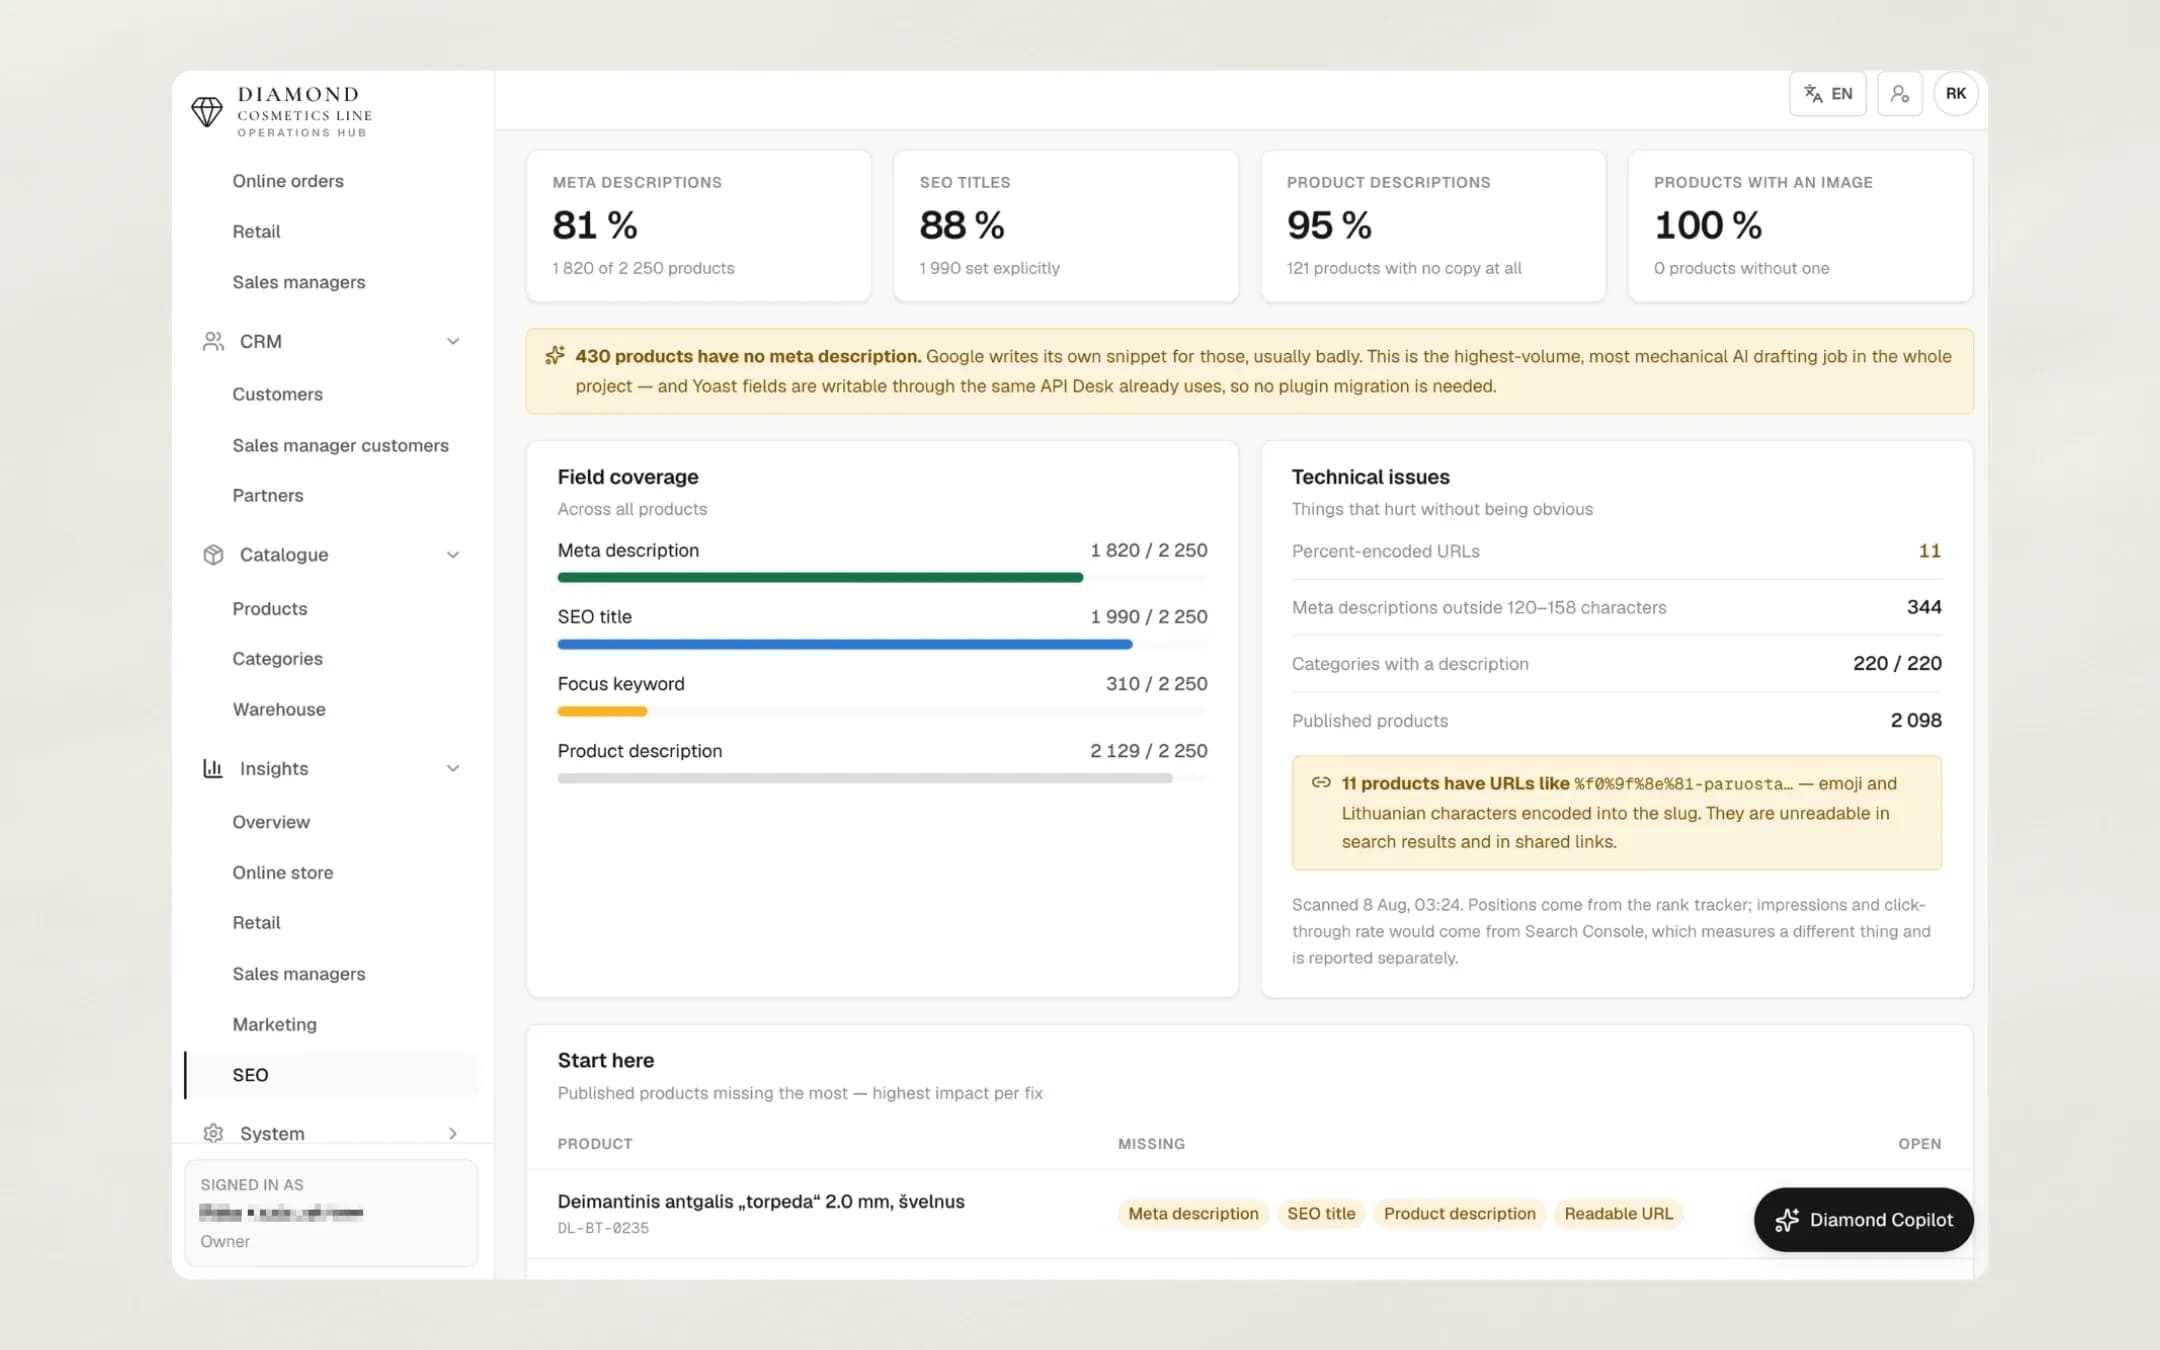Open Online orders in the sidebar

288,181
